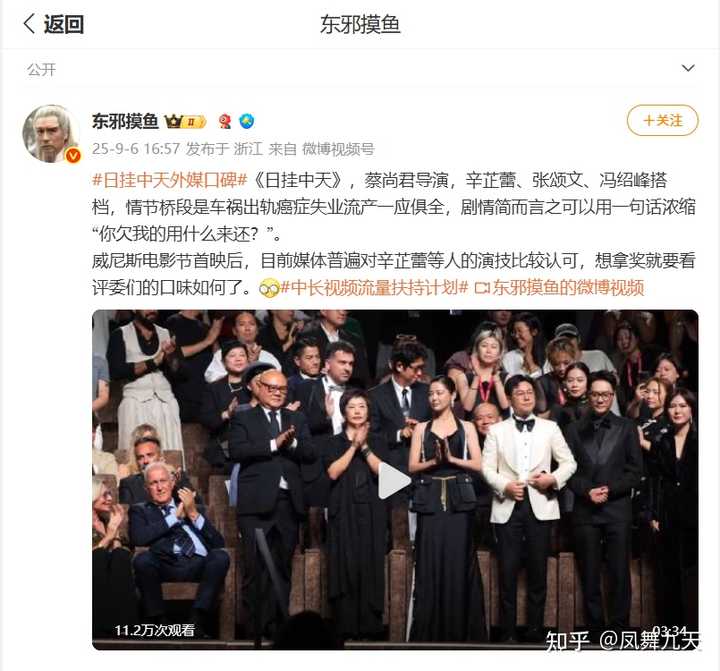Image resolution: width=720 pixels, height=671 pixels.
Task: Click the 东邪摸鱼 username
Action: [x=125, y=121]
